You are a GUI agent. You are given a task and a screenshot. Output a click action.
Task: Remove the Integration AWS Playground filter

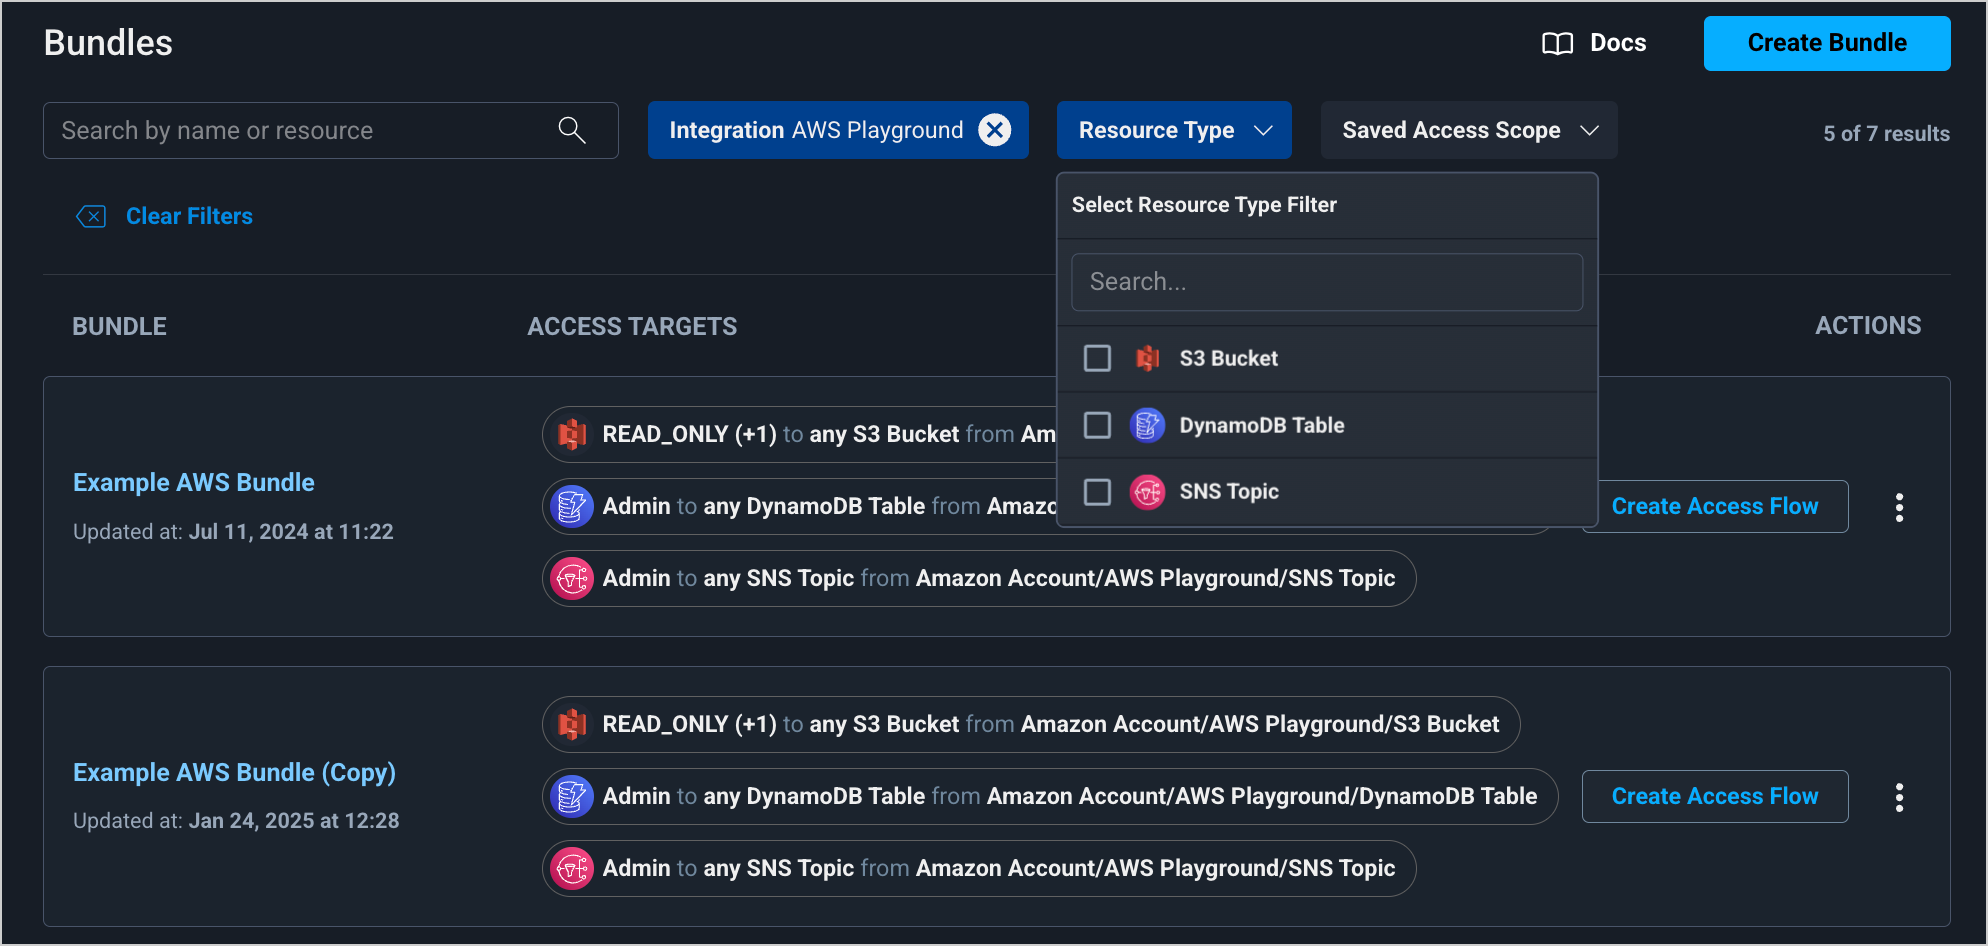point(994,130)
